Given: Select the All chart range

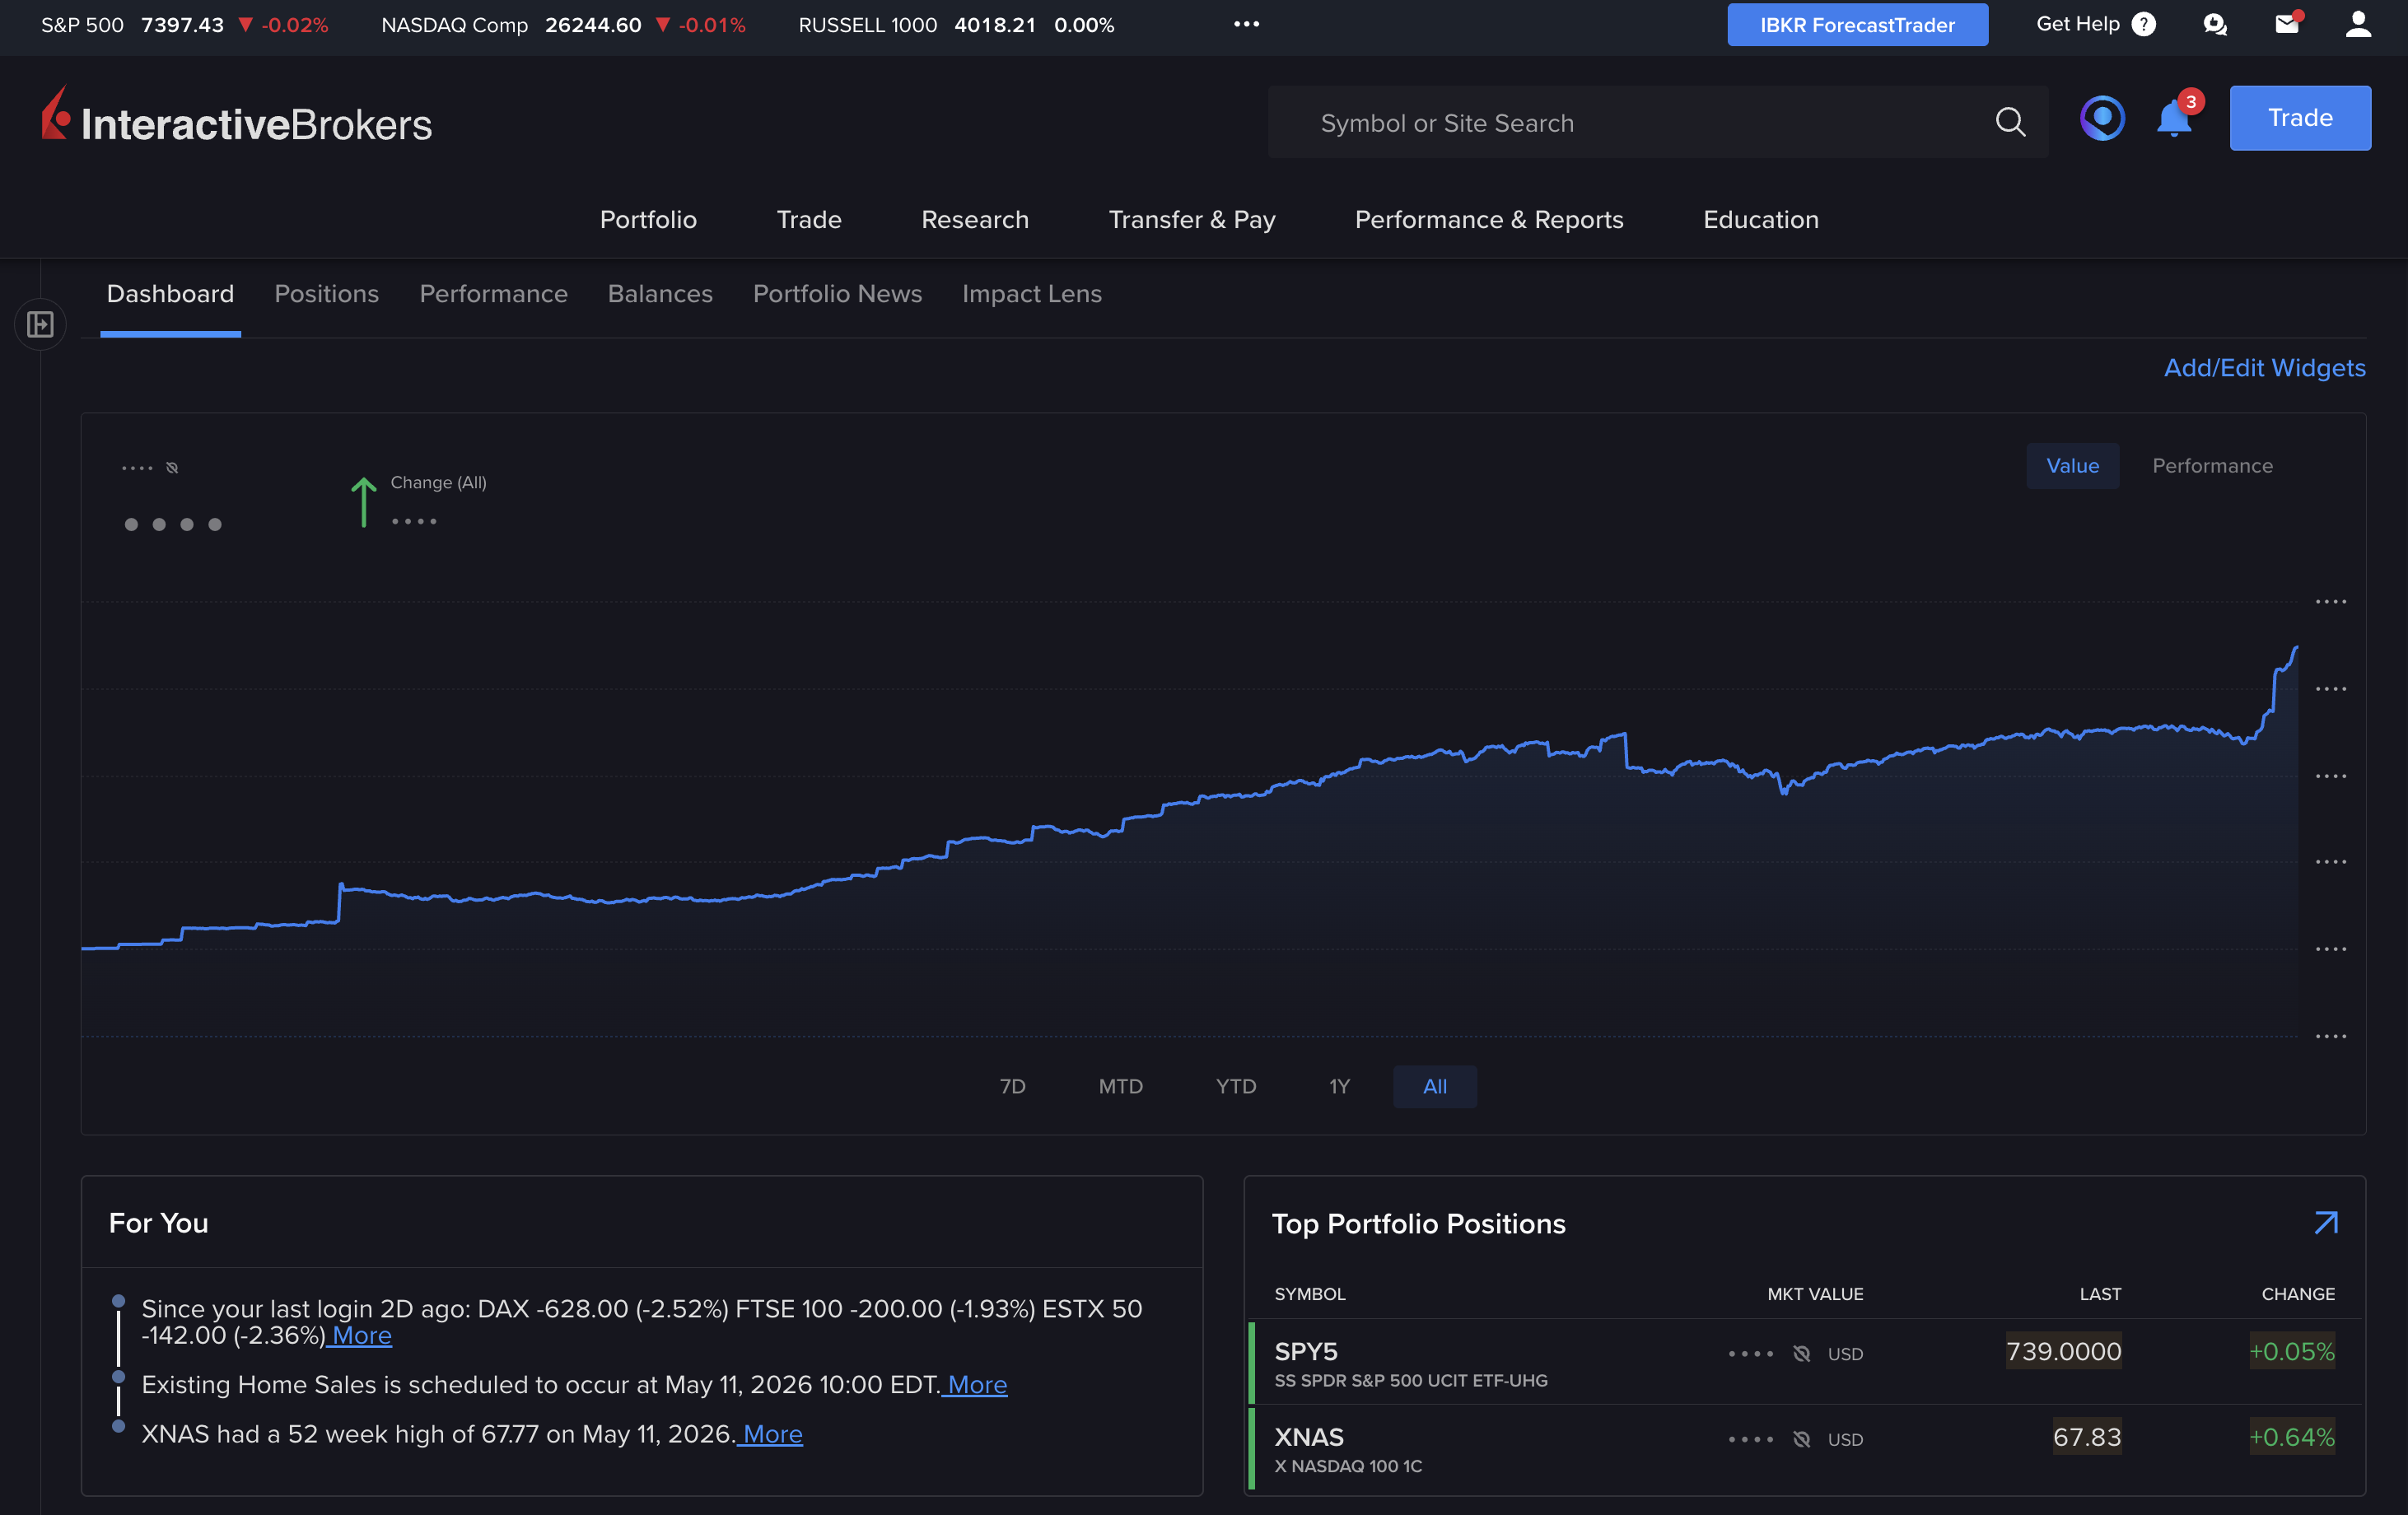Looking at the screenshot, I should click(1434, 1086).
